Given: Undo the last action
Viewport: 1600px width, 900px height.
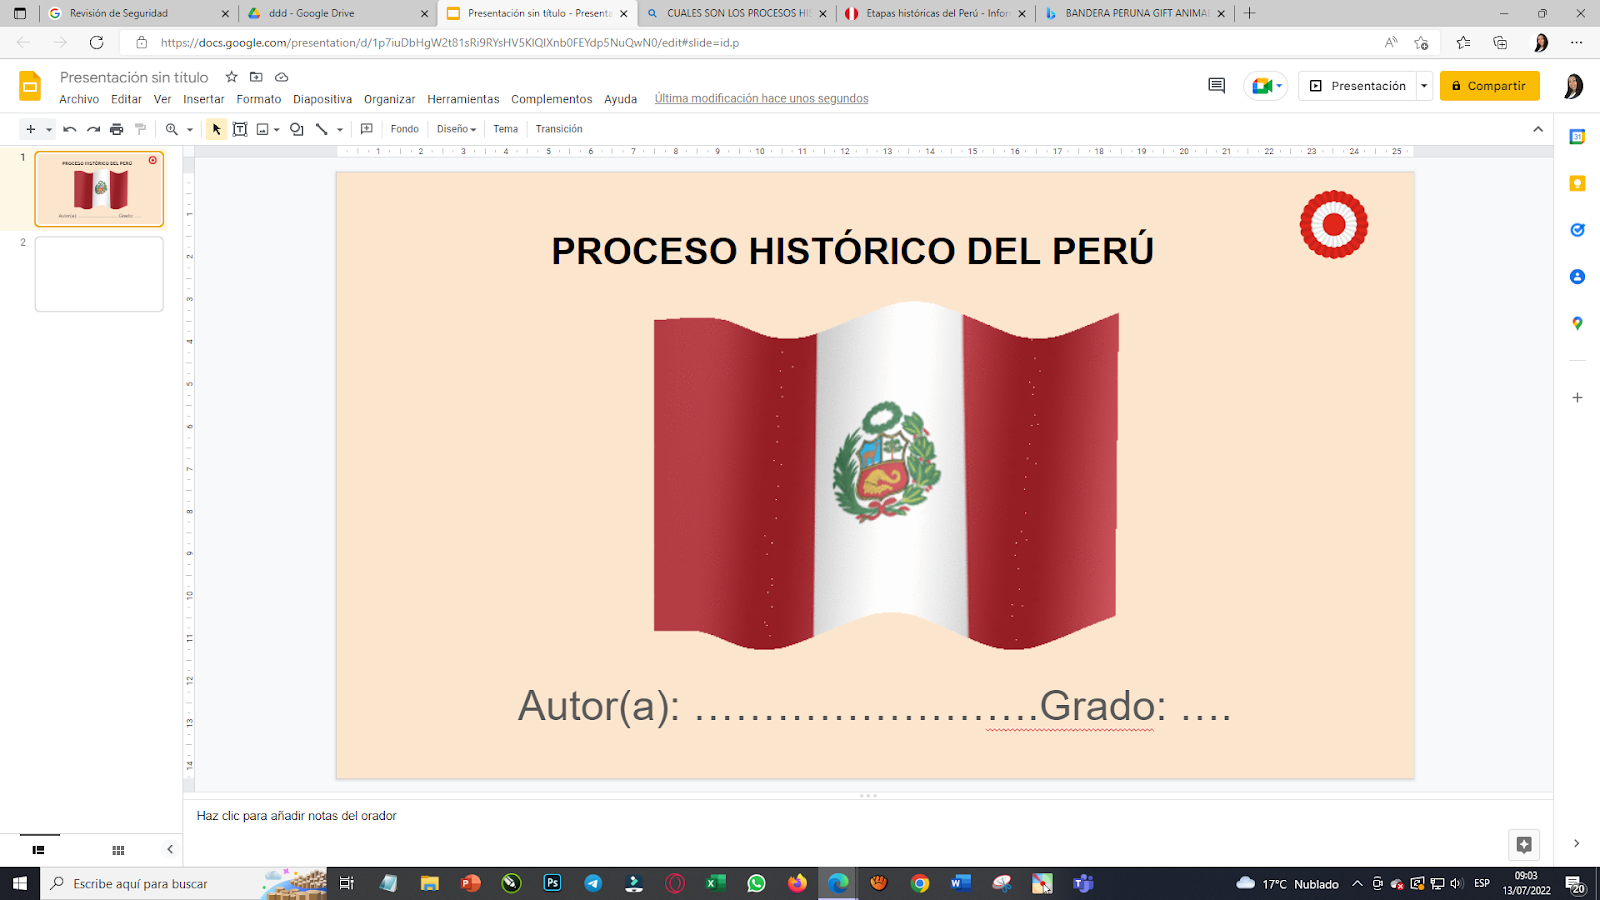Looking at the screenshot, I should [69, 129].
